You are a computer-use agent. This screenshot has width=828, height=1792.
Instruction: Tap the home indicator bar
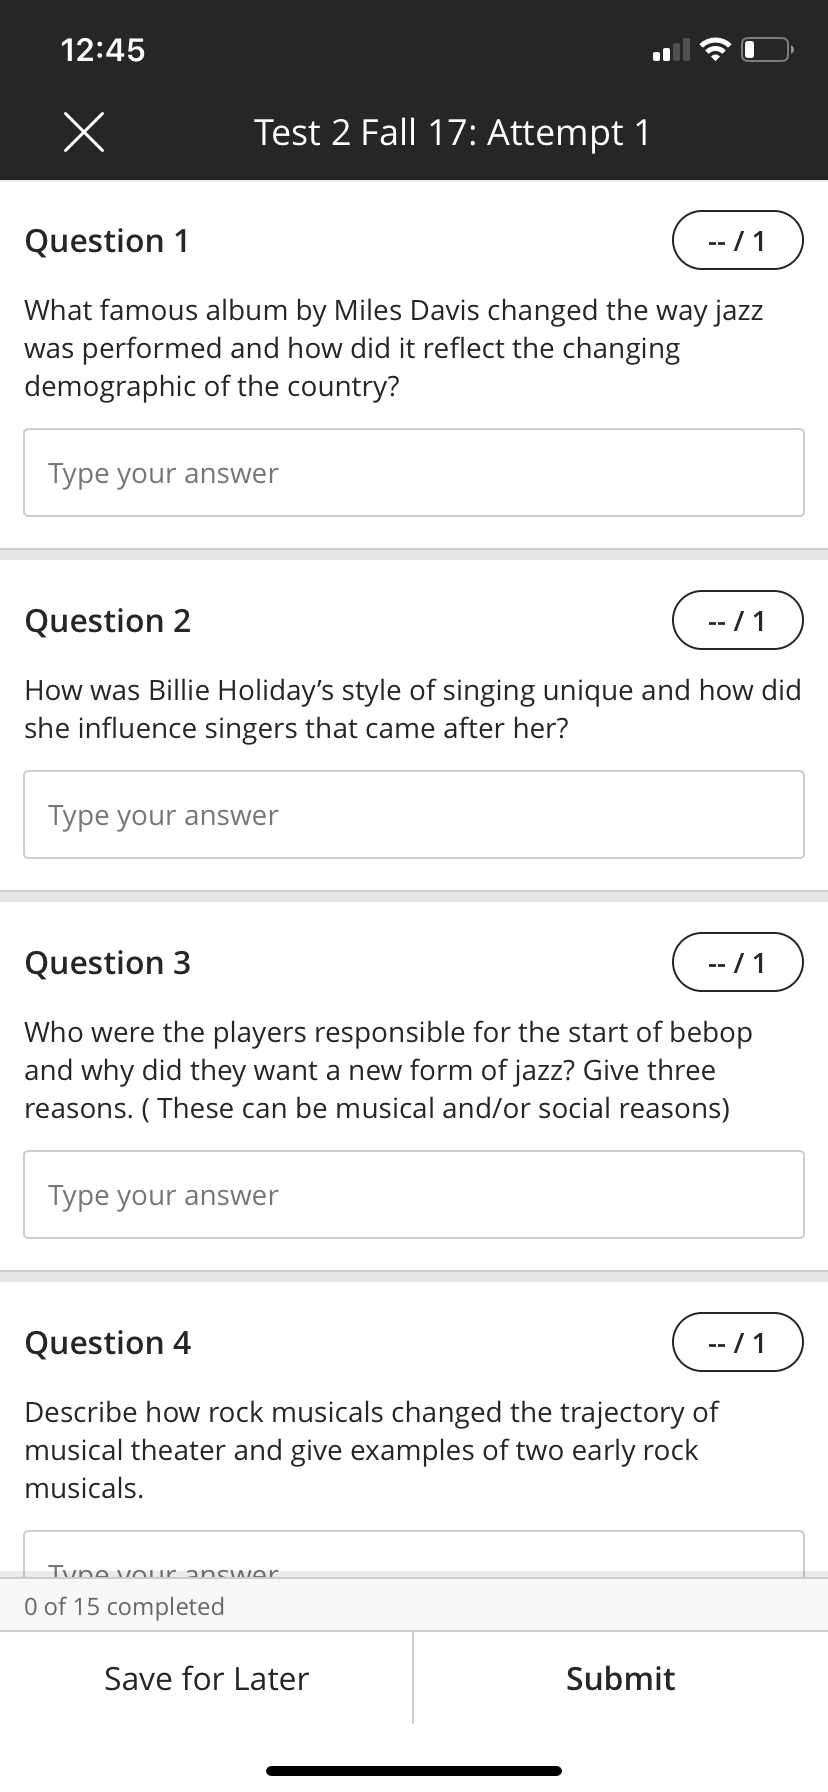click(x=414, y=1771)
